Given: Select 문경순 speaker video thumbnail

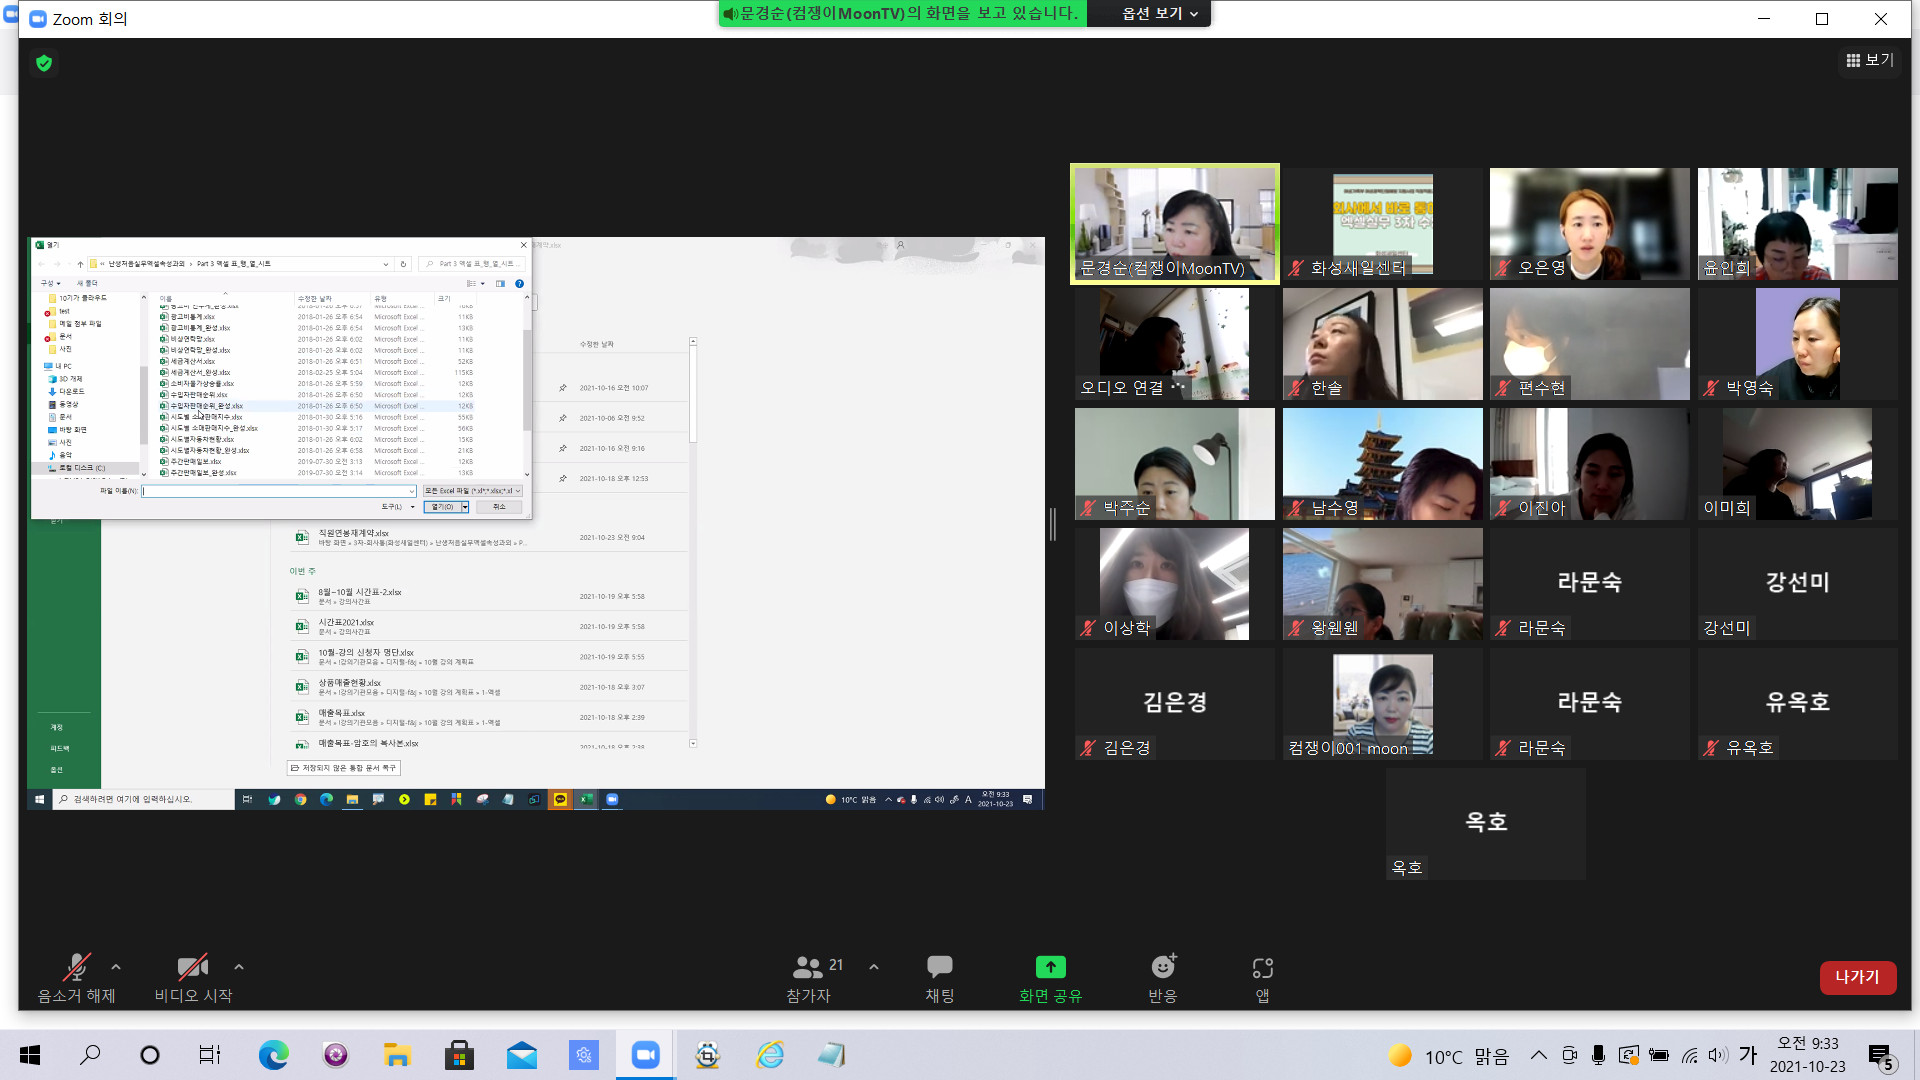Looking at the screenshot, I should (x=1174, y=224).
